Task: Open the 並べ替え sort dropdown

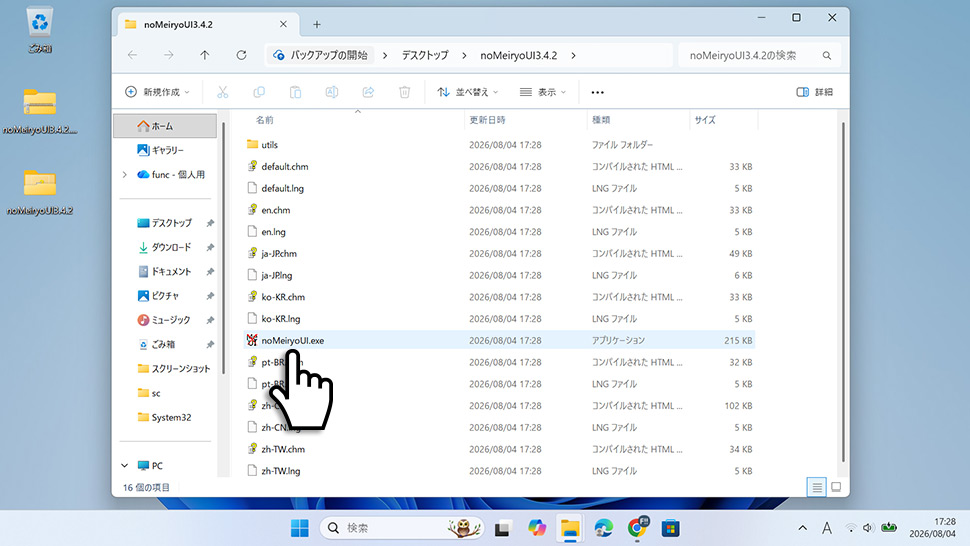Action: 468,92
